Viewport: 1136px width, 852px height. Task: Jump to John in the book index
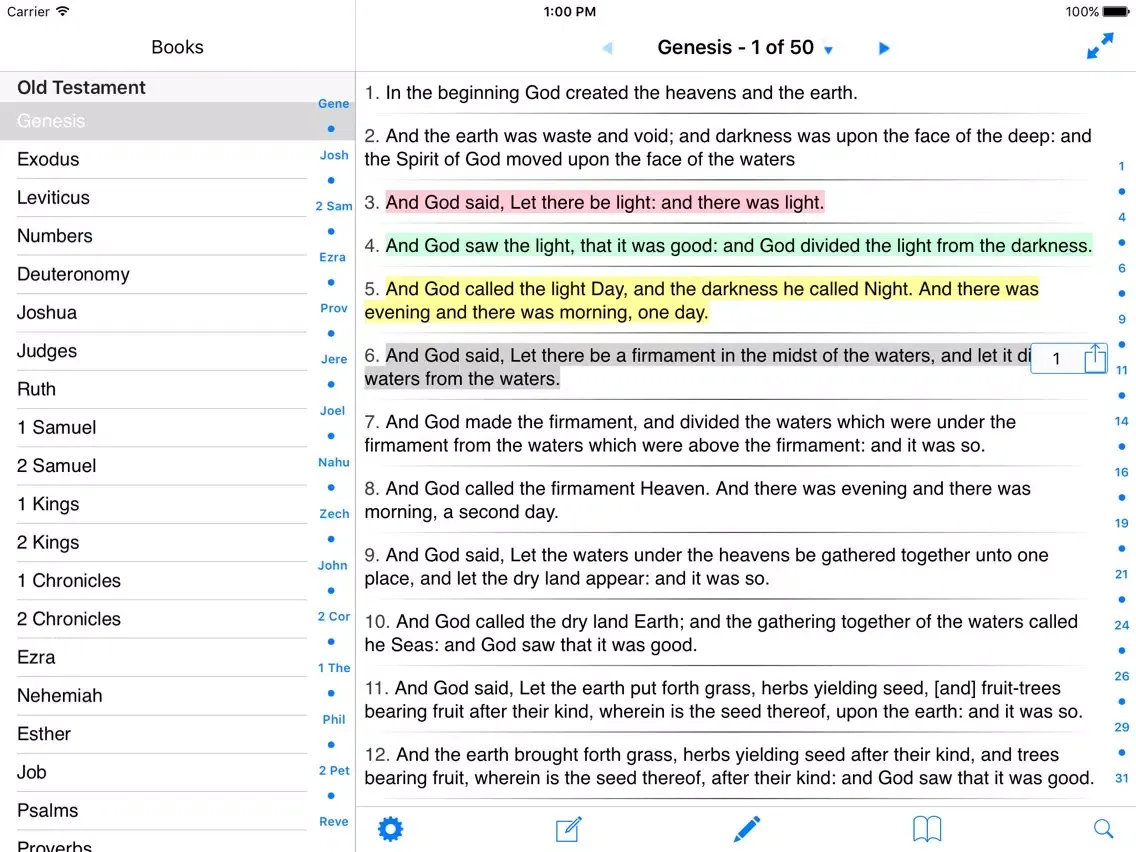pos(333,565)
